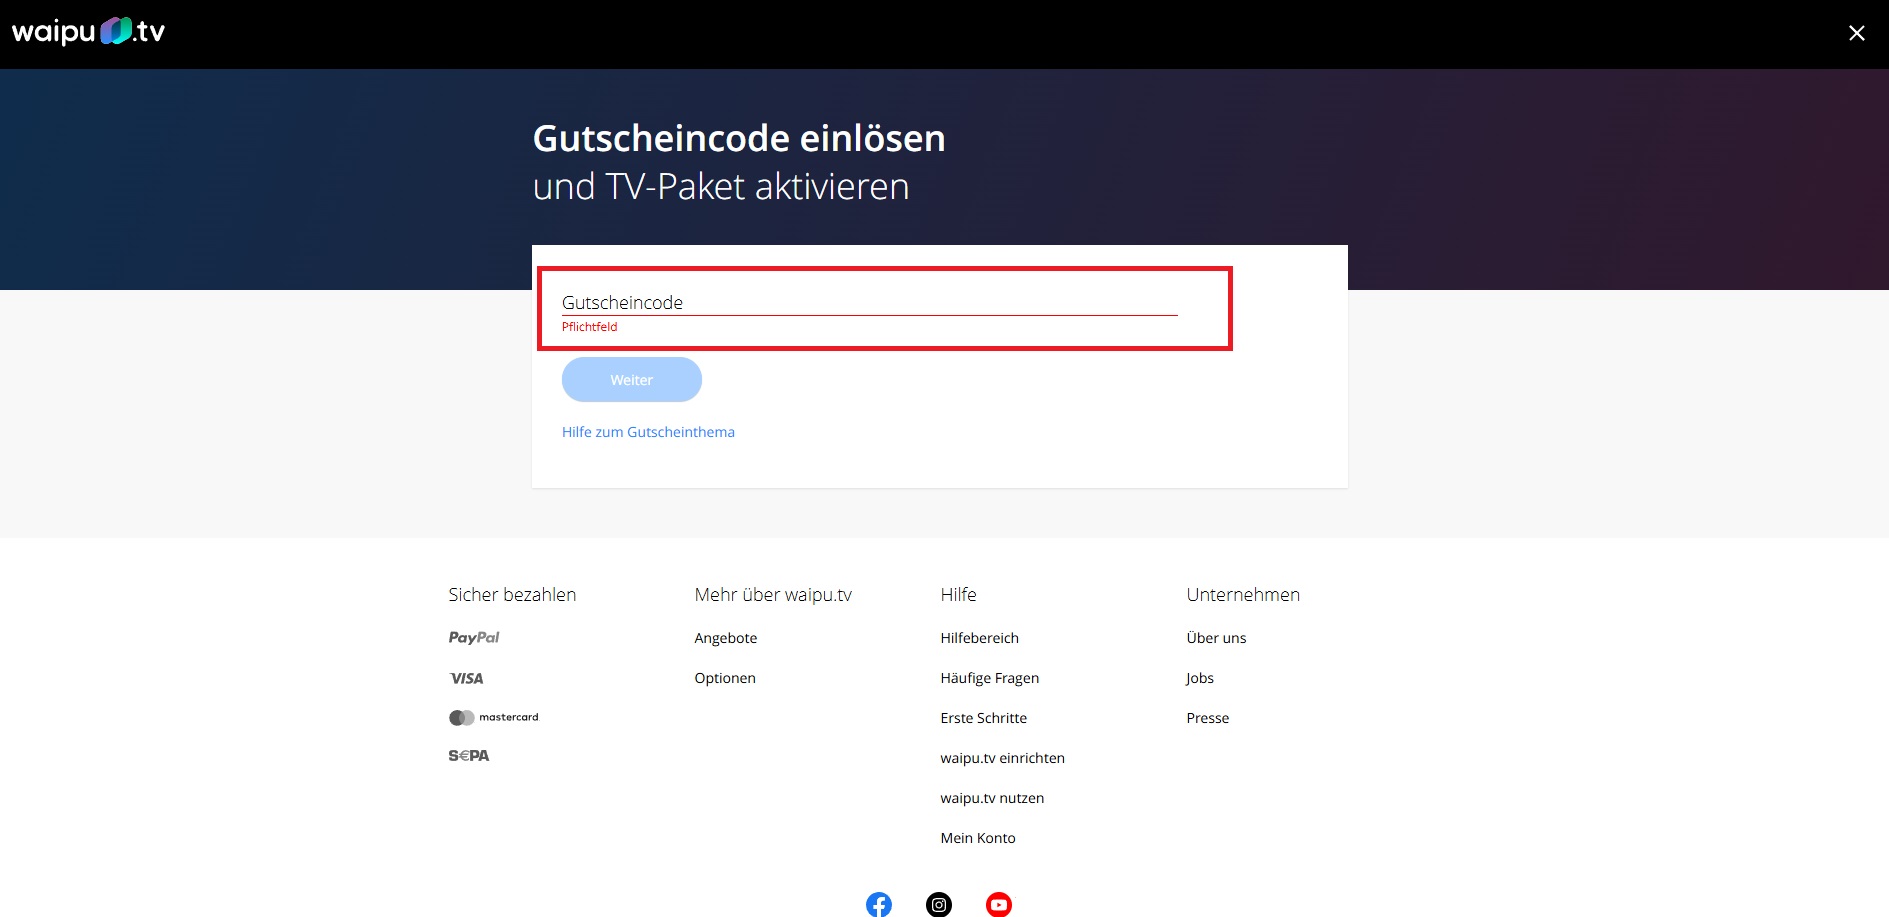The height and width of the screenshot is (917, 1889).
Task: Visit the Facebook page icon
Action: coord(879,904)
